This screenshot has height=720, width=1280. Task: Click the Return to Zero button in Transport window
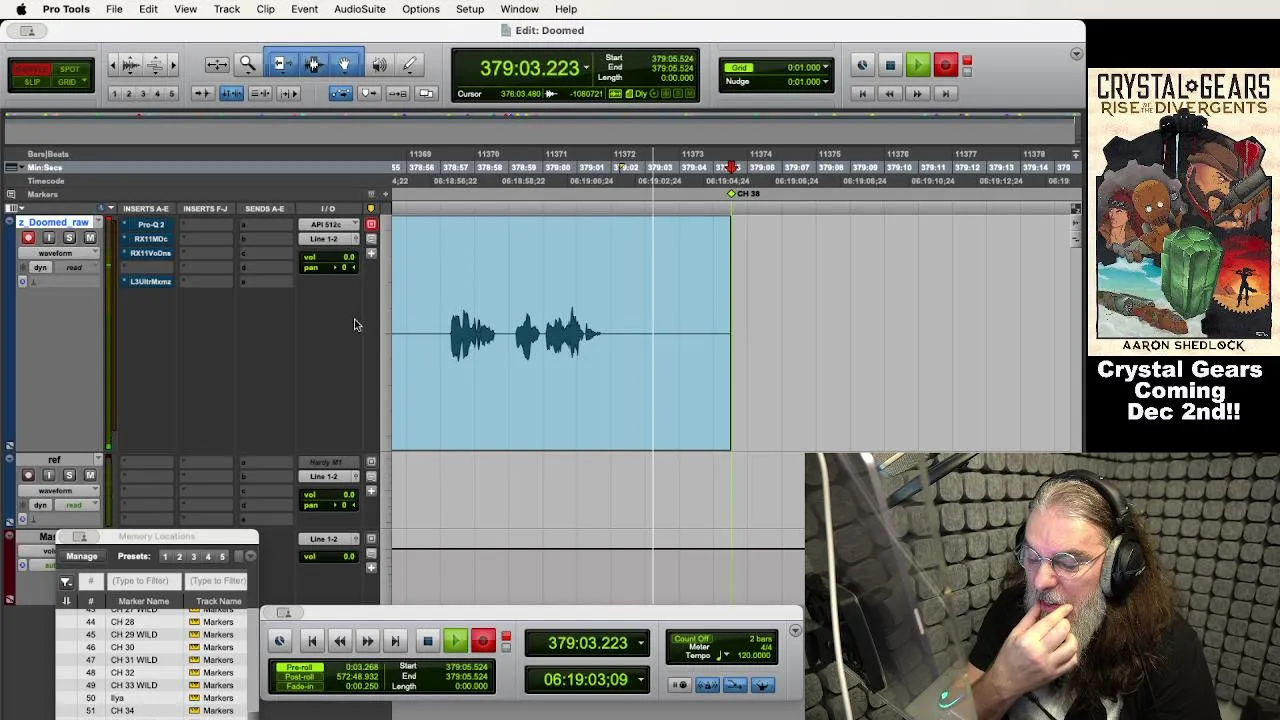311,642
